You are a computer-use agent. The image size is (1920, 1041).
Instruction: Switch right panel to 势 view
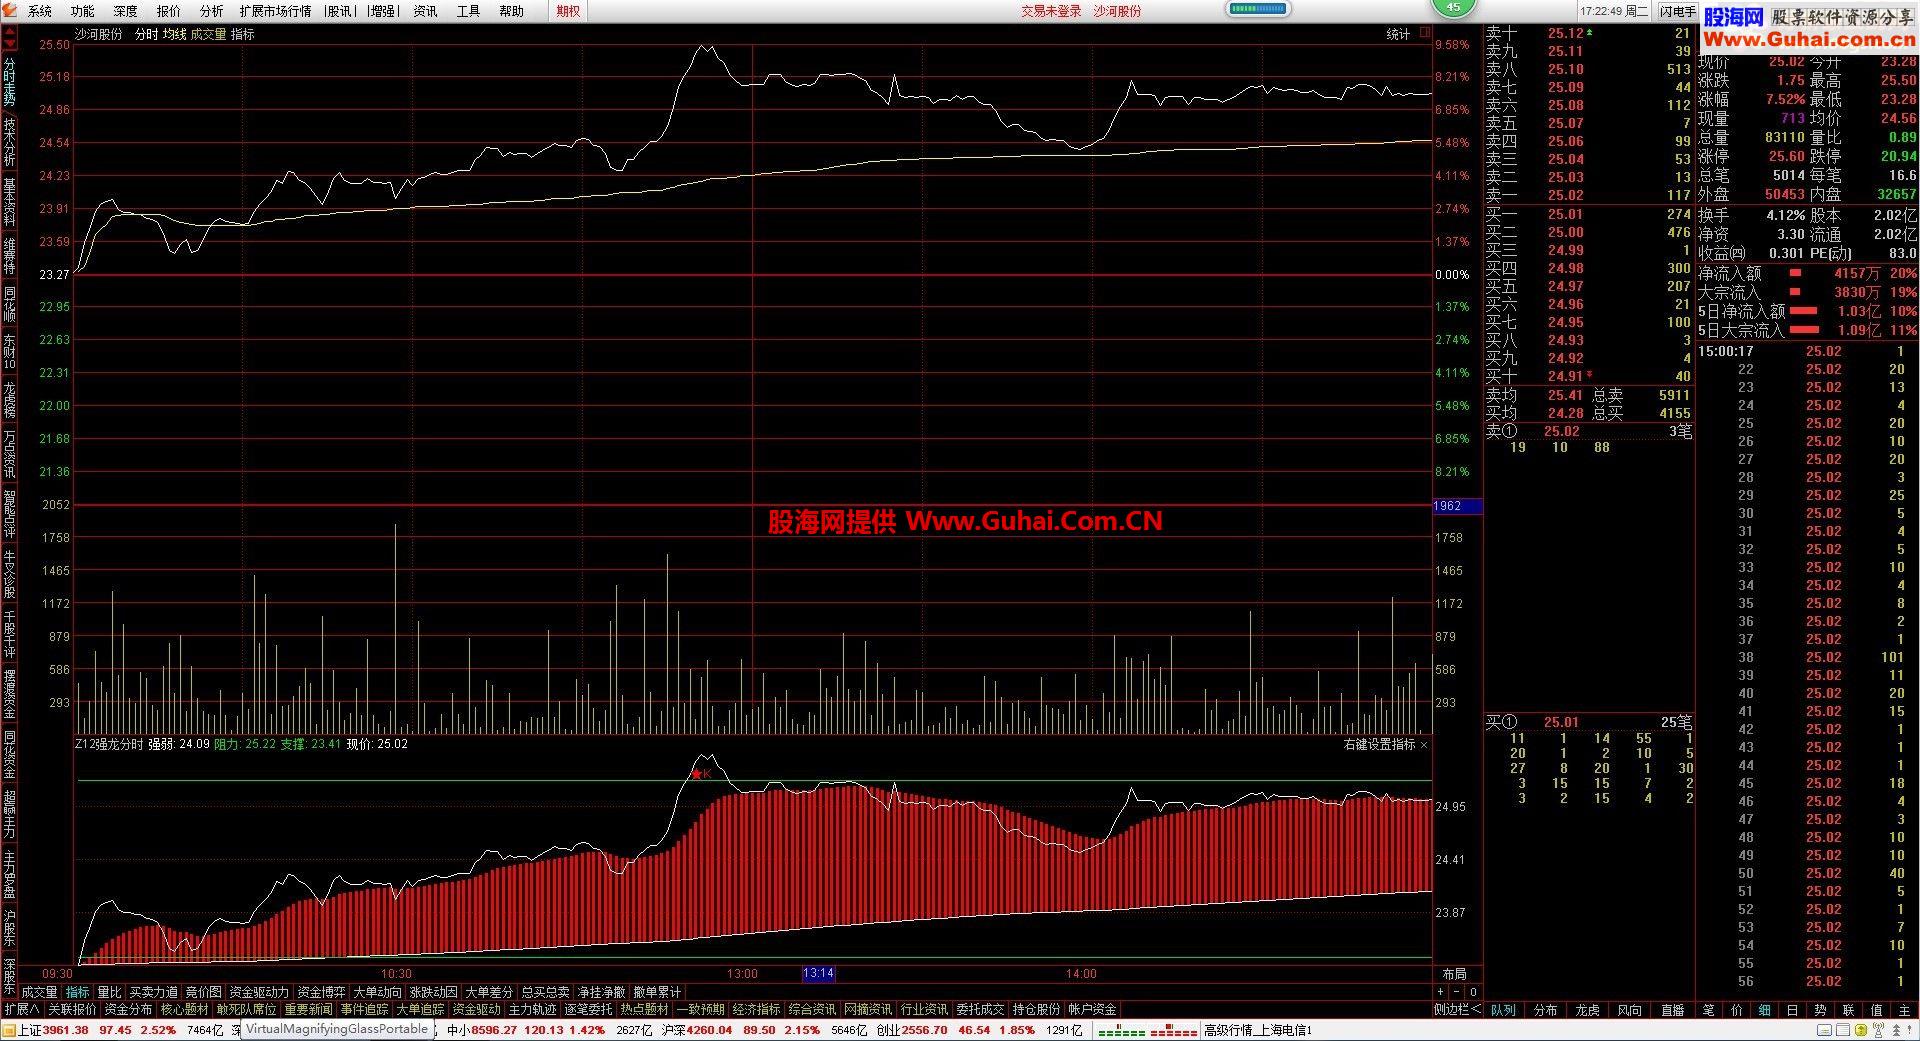pyautogui.click(x=1820, y=1010)
